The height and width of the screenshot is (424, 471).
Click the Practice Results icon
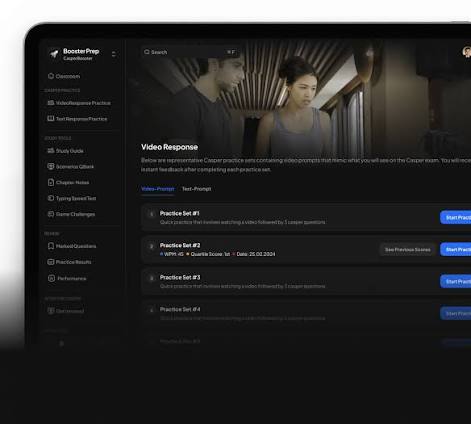point(51,262)
